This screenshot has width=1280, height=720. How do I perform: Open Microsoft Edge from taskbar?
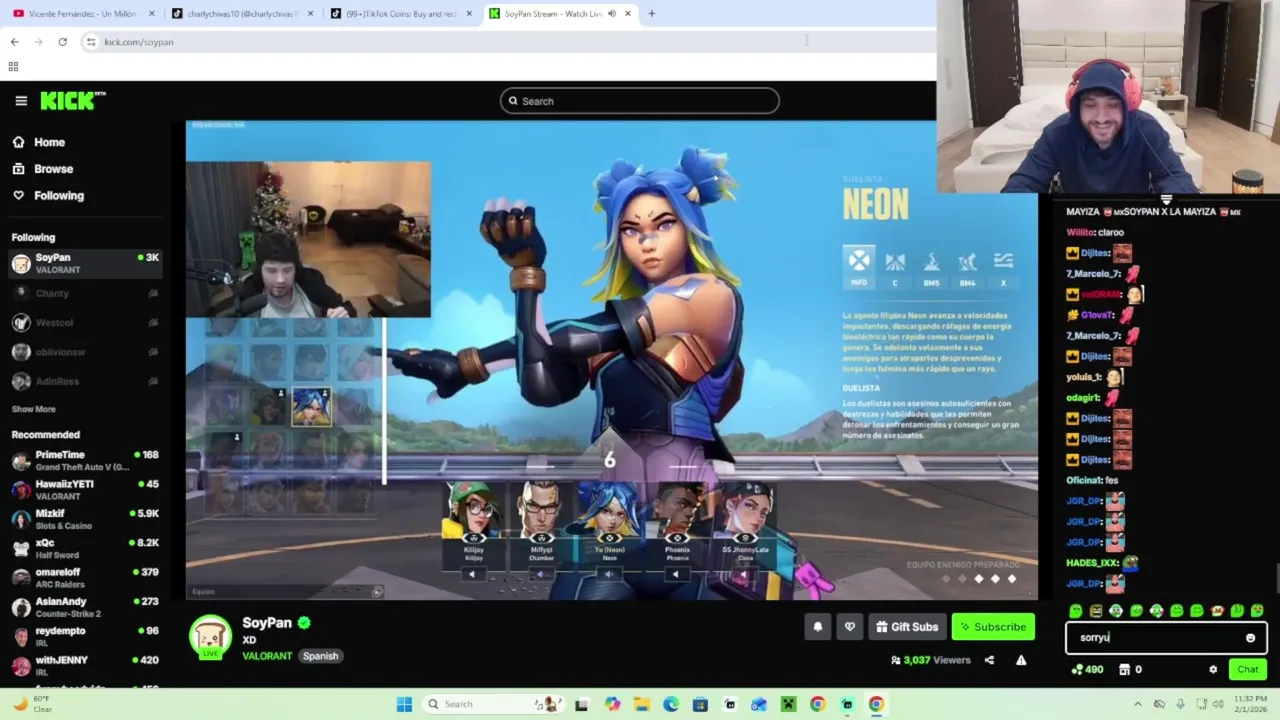(x=670, y=704)
